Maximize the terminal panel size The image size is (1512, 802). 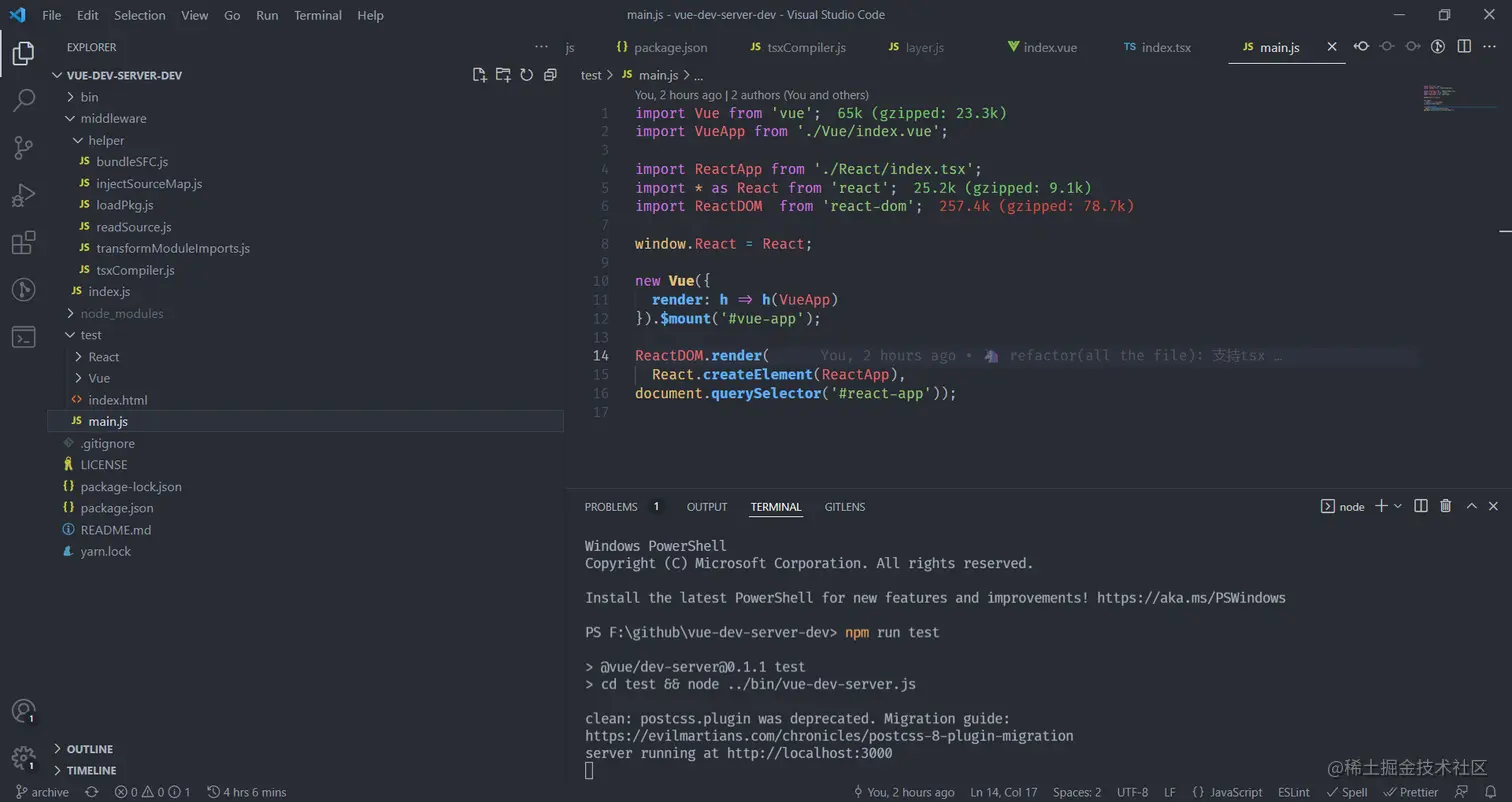(x=1471, y=506)
